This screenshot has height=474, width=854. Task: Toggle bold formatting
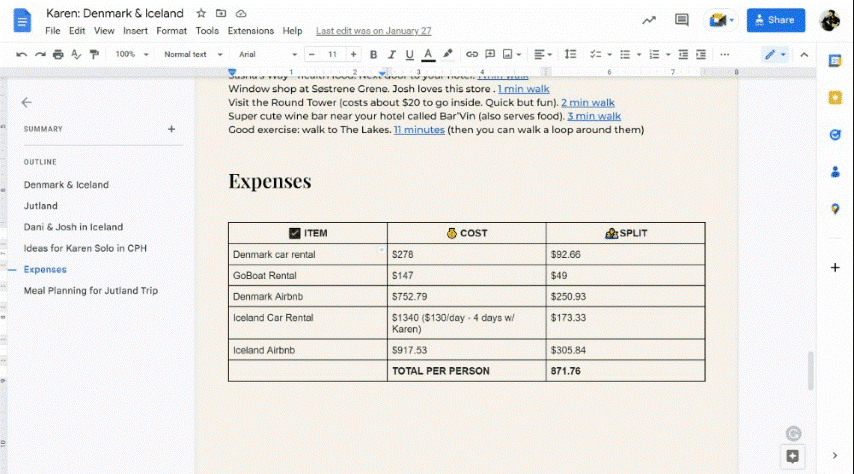374,54
